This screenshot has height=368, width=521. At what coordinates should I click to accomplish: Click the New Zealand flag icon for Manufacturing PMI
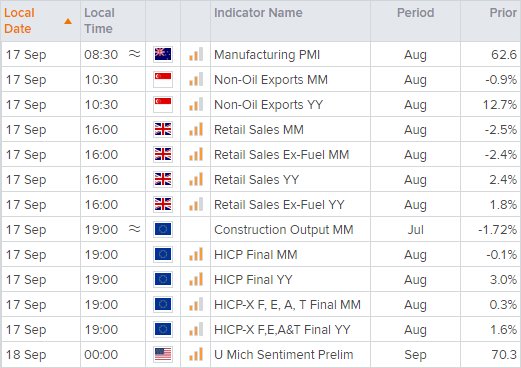coord(163,54)
